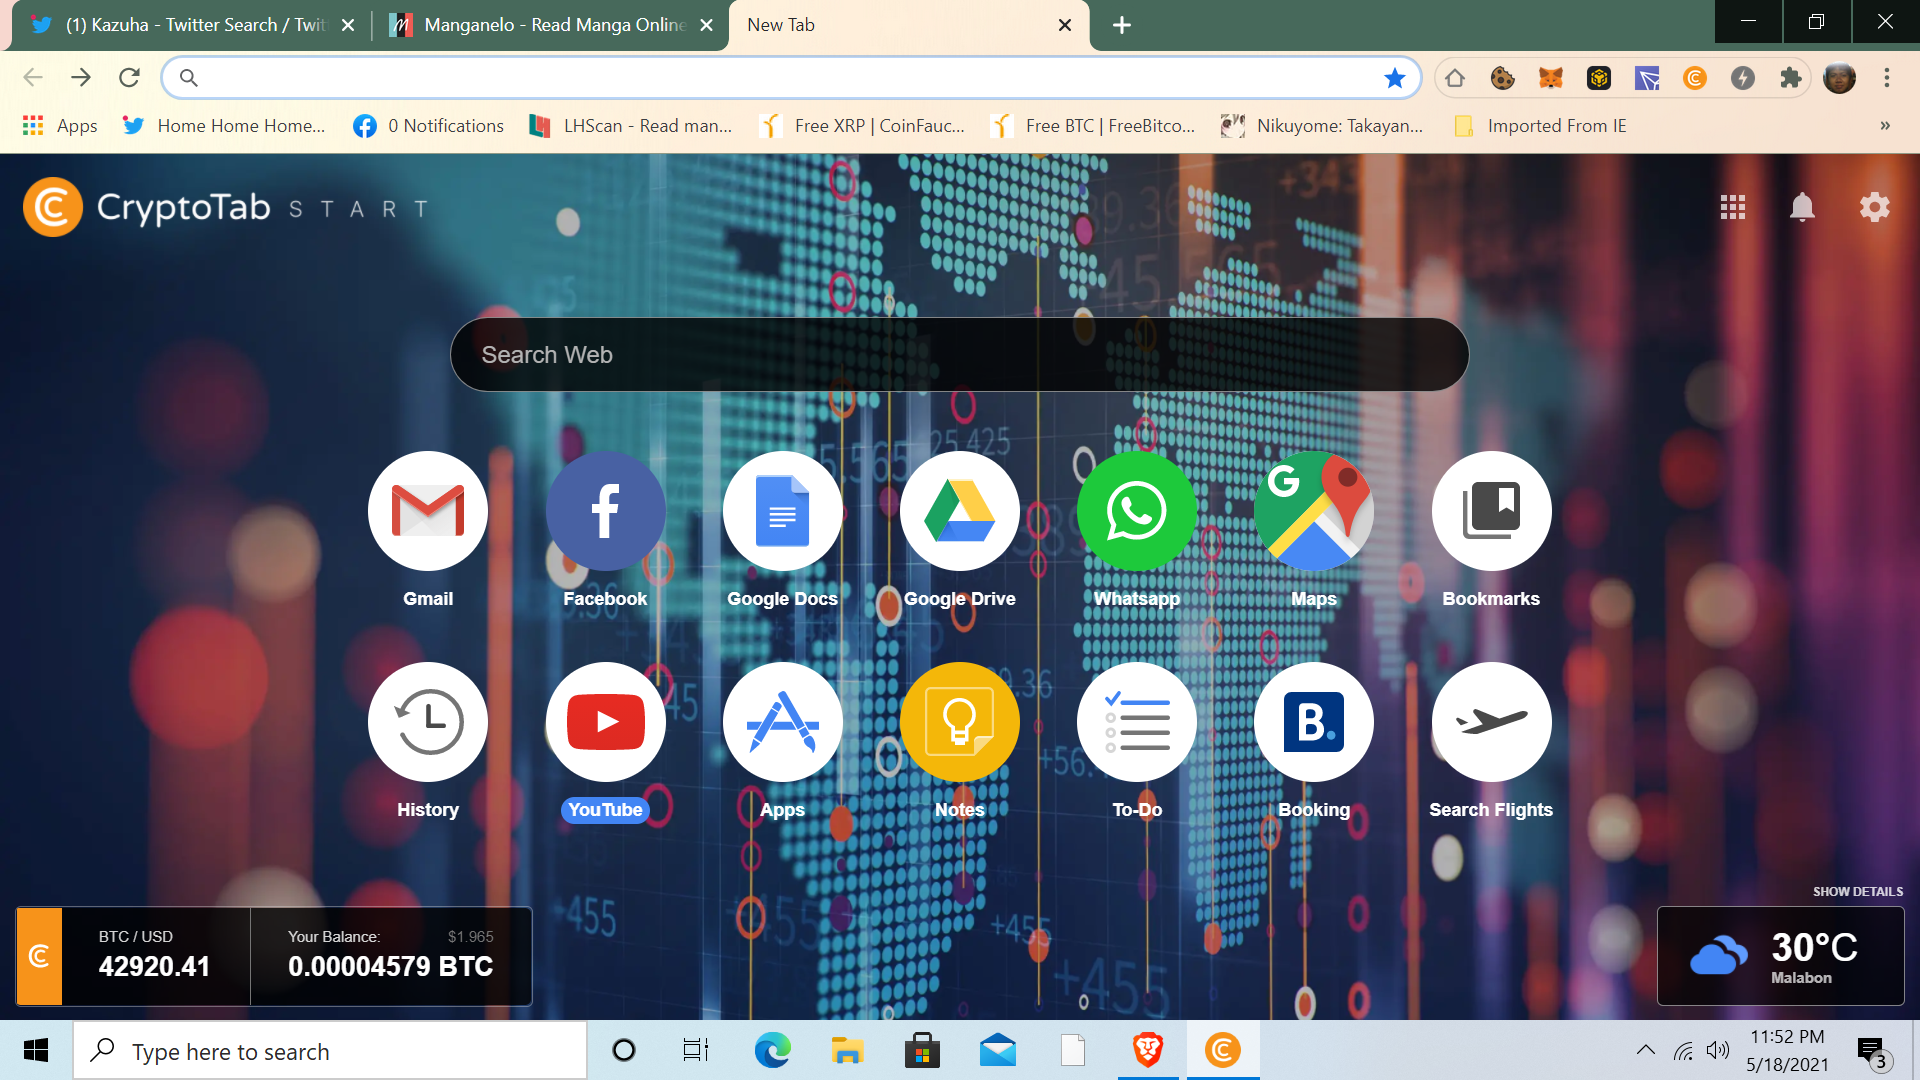Open 0 Notifications Facebook bookmark
This screenshot has width=1920, height=1080.
point(428,126)
